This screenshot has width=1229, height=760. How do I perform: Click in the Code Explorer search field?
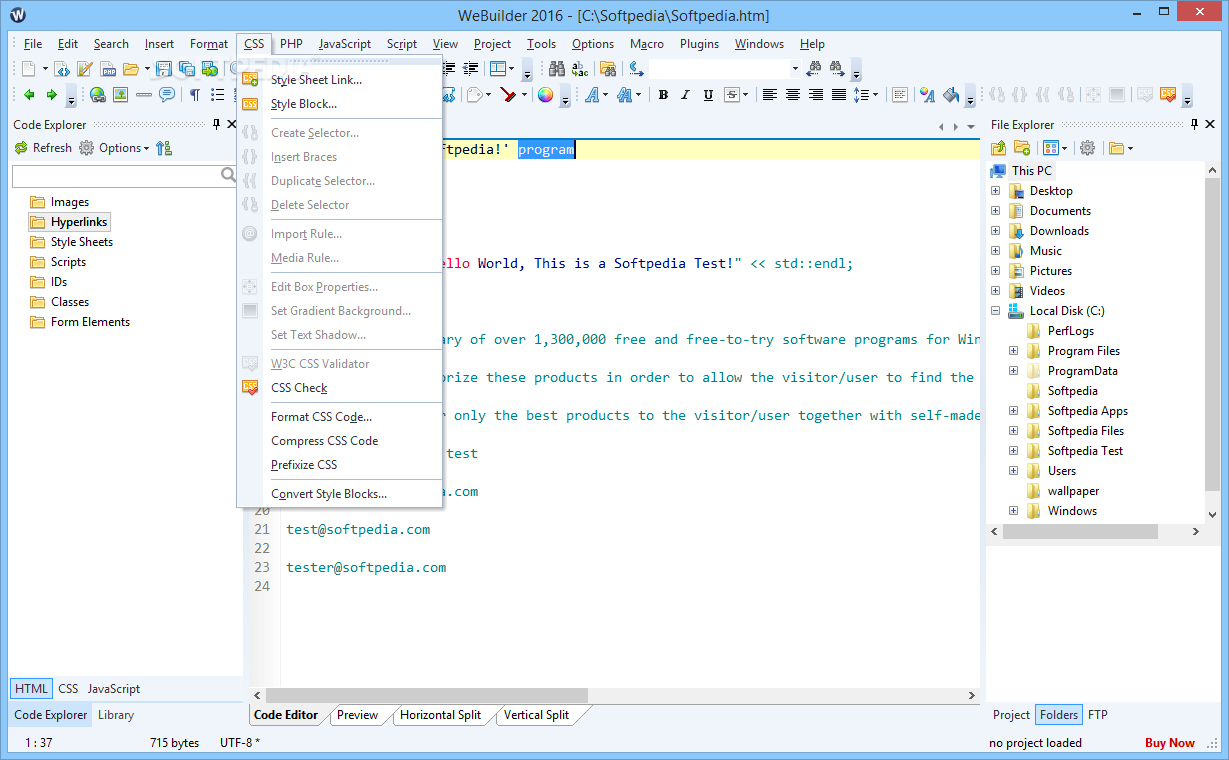[117, 177]
